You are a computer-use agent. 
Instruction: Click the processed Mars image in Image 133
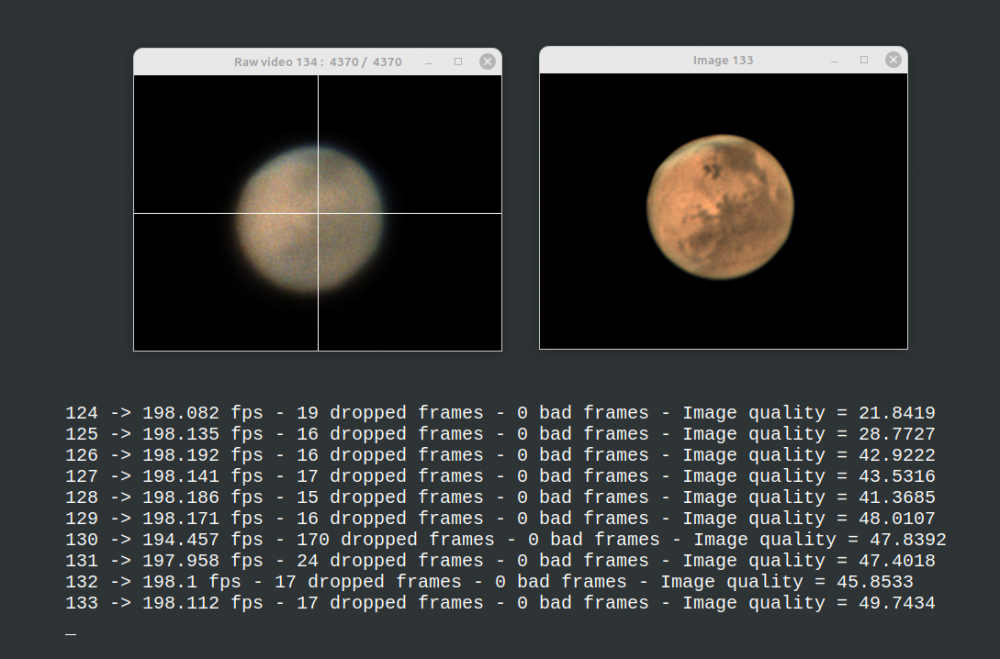coord(720,208)
